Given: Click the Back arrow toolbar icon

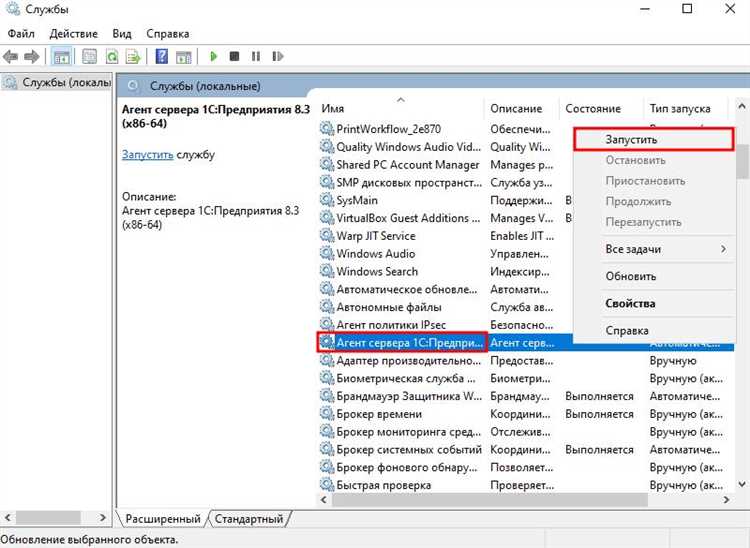Looking at the screenshot, I should tap(11, 57).
